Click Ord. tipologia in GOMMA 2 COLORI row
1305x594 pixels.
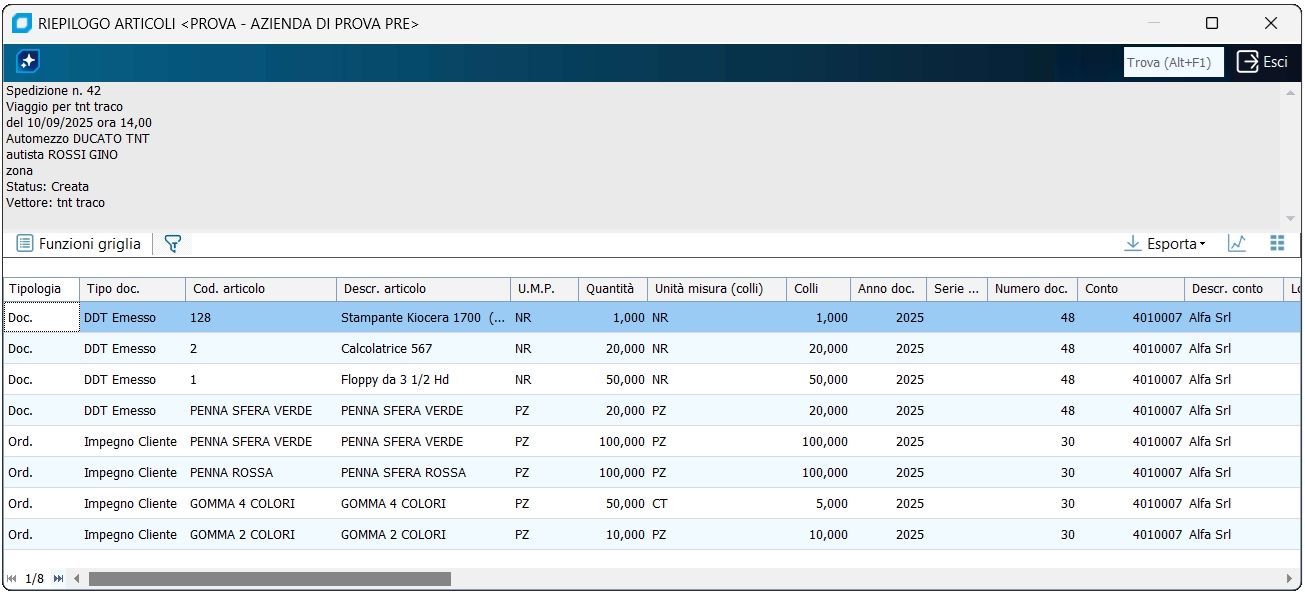point(41,535)
